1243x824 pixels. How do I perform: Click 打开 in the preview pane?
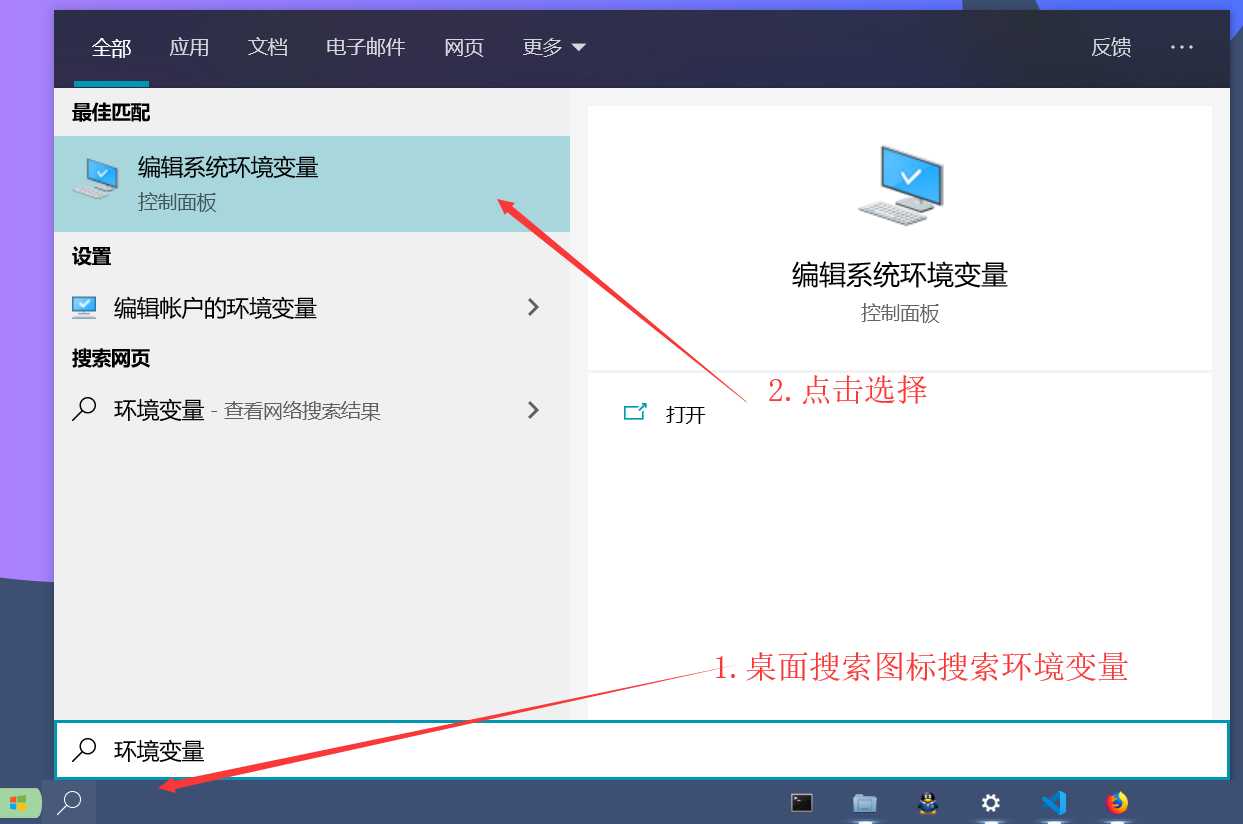(x=686, y=414)
